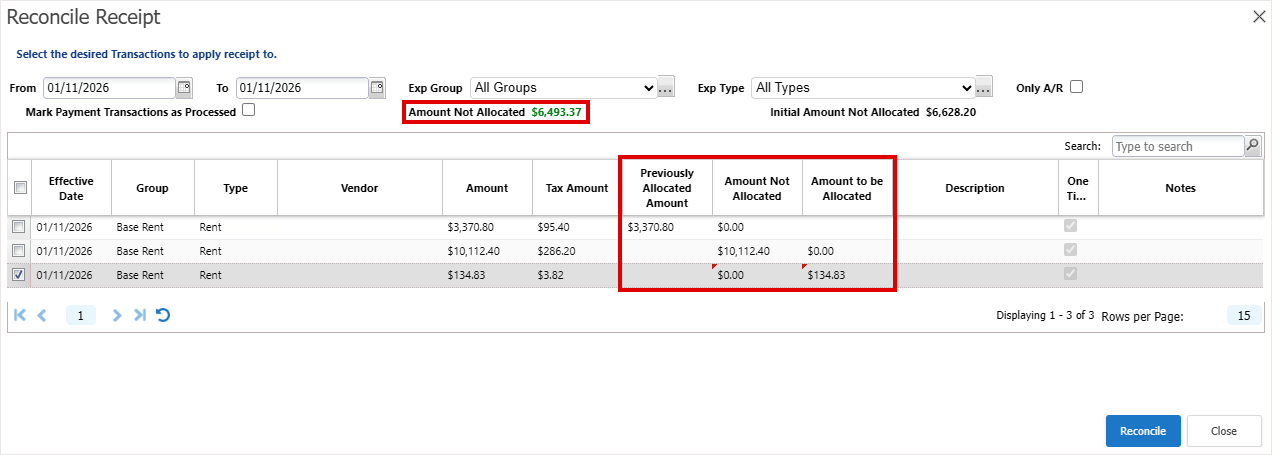Open the To date calendar picker
Viewport: 1272px width, 455px height.
tap(377, 88)
